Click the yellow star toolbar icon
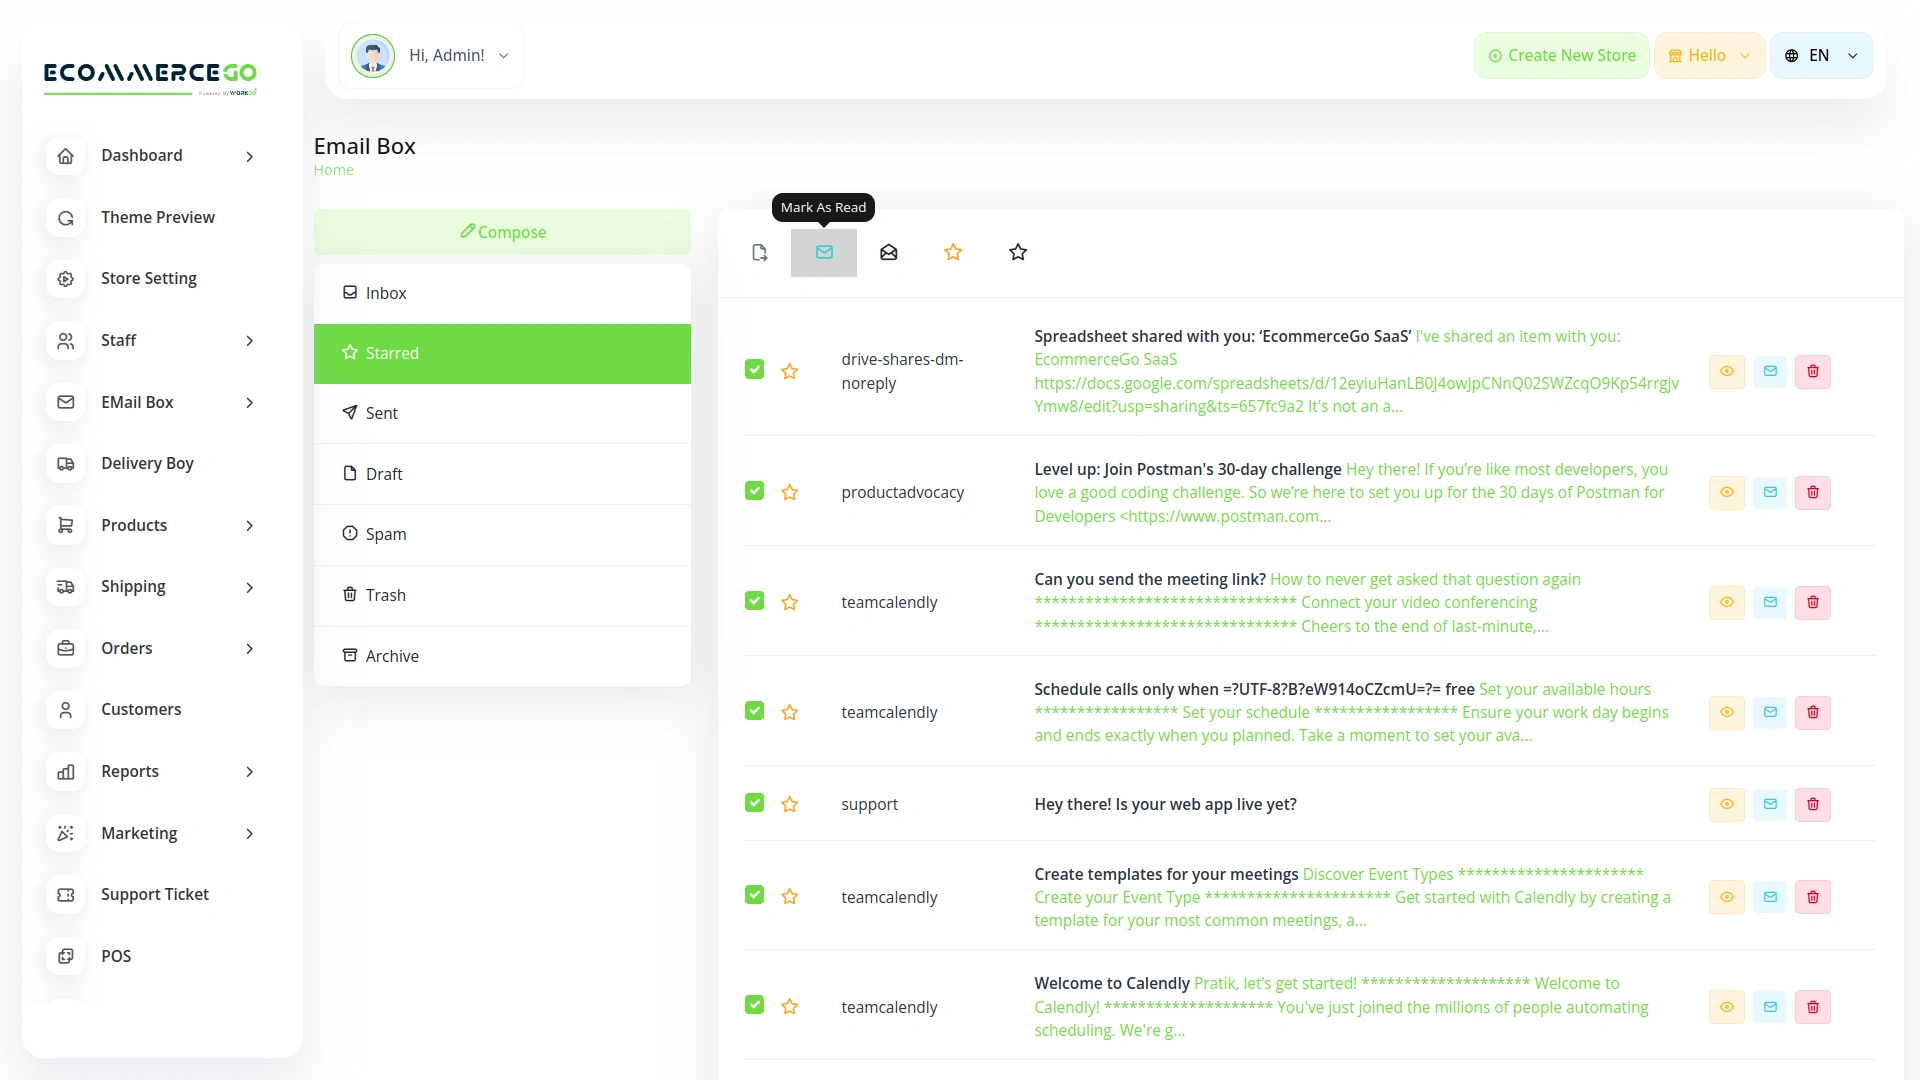 tap(953, 253)
